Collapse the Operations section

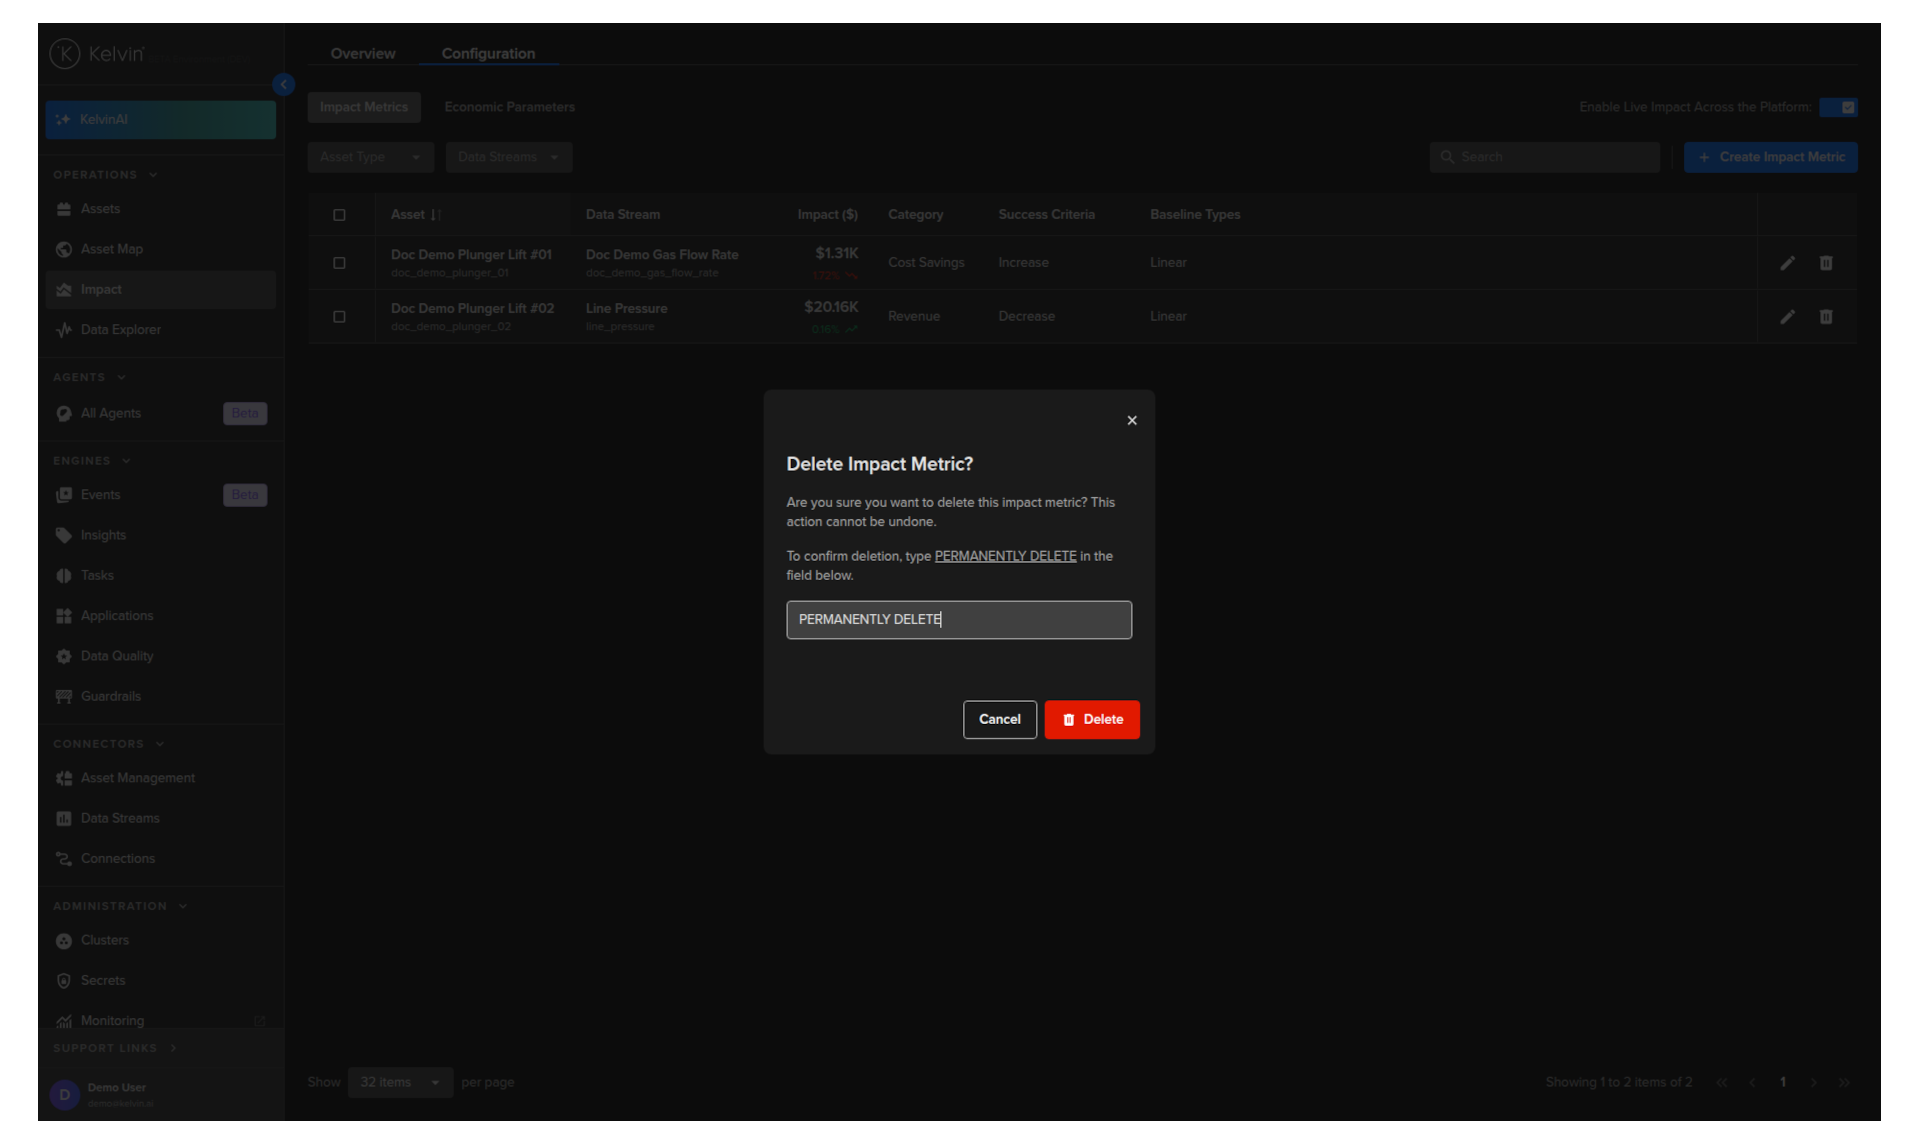coord(105,175)
